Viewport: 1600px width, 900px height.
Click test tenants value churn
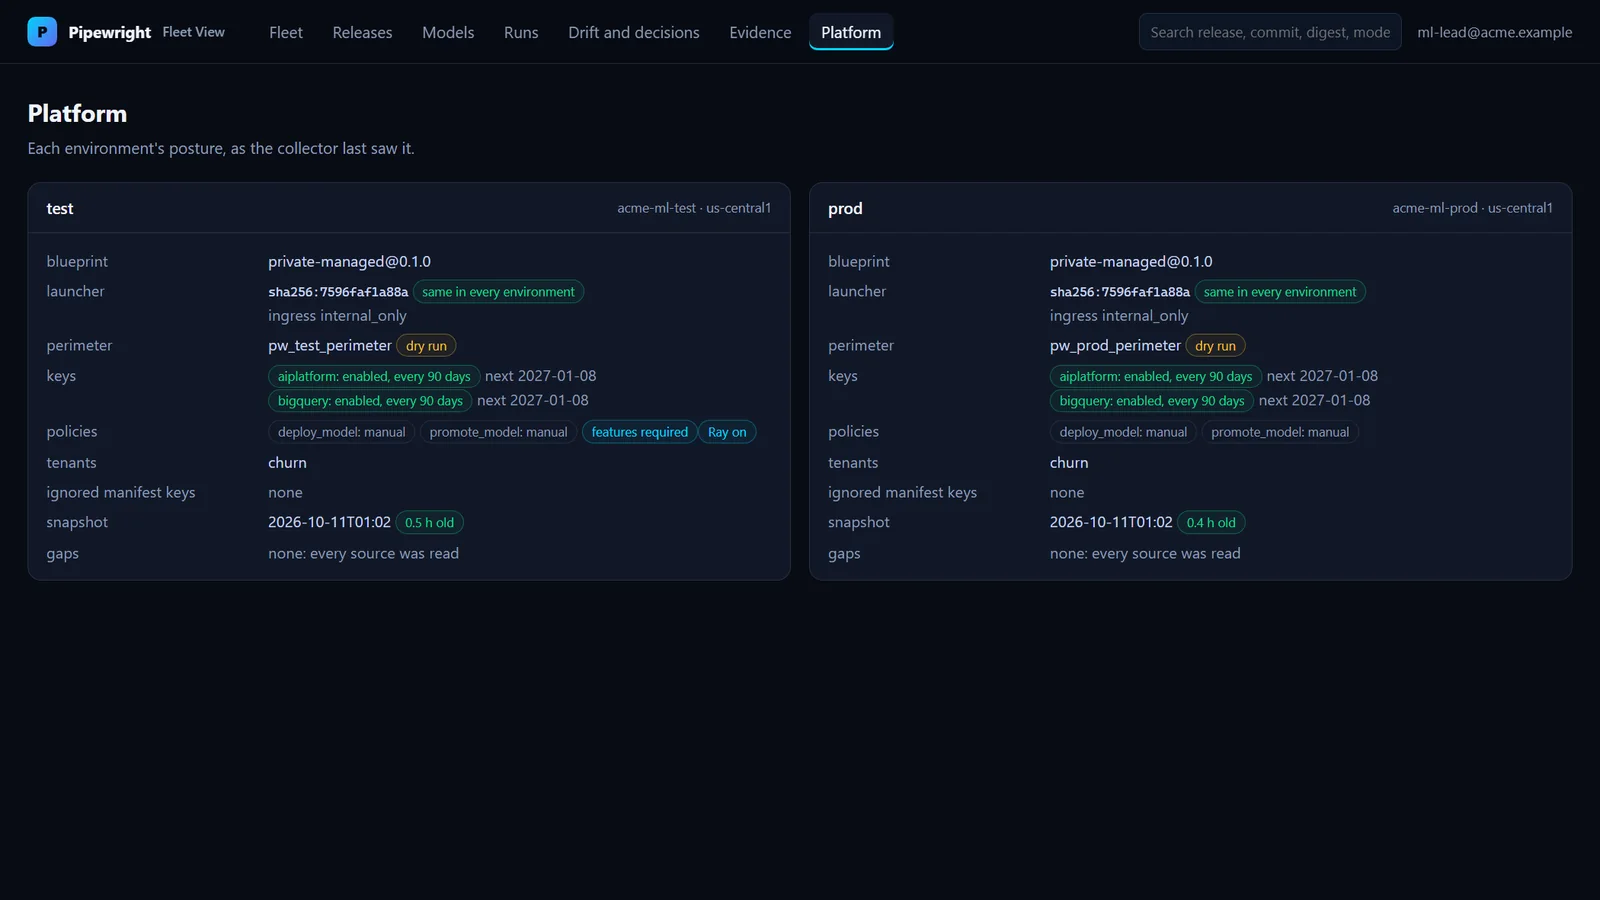coord(287,463)
